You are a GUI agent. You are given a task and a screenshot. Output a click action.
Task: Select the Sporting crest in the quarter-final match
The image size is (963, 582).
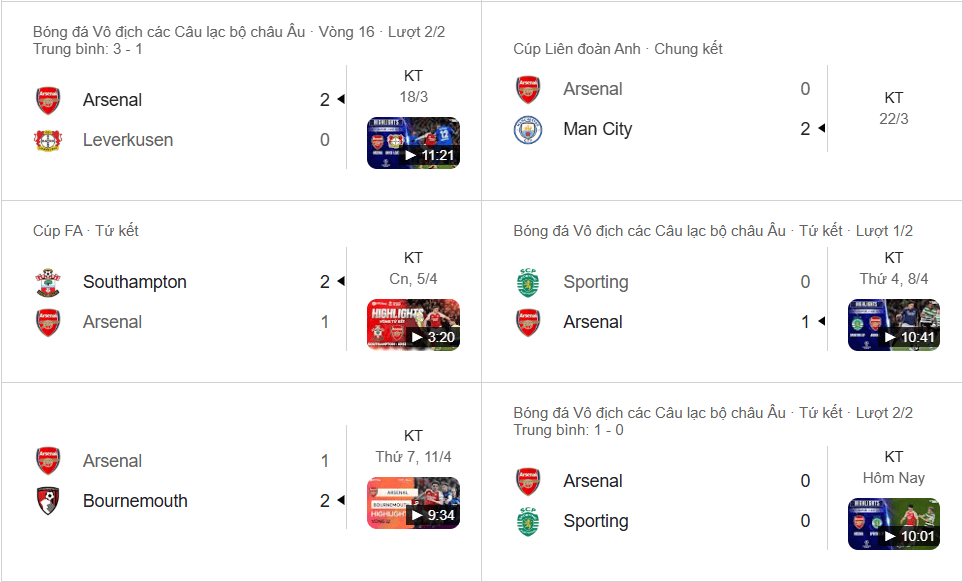(x=528, y=282)
